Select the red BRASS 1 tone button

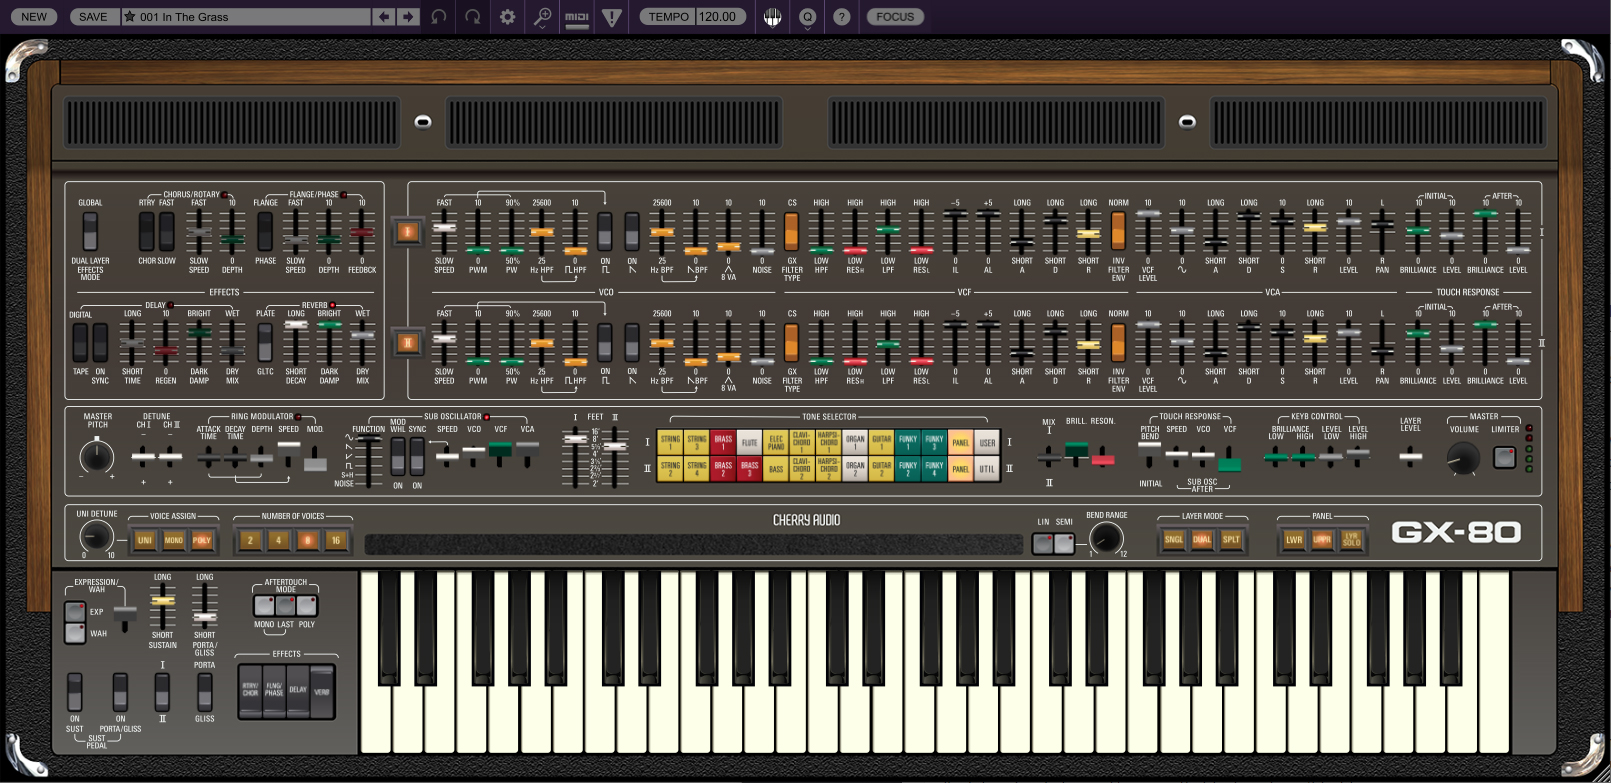point(723,442)
